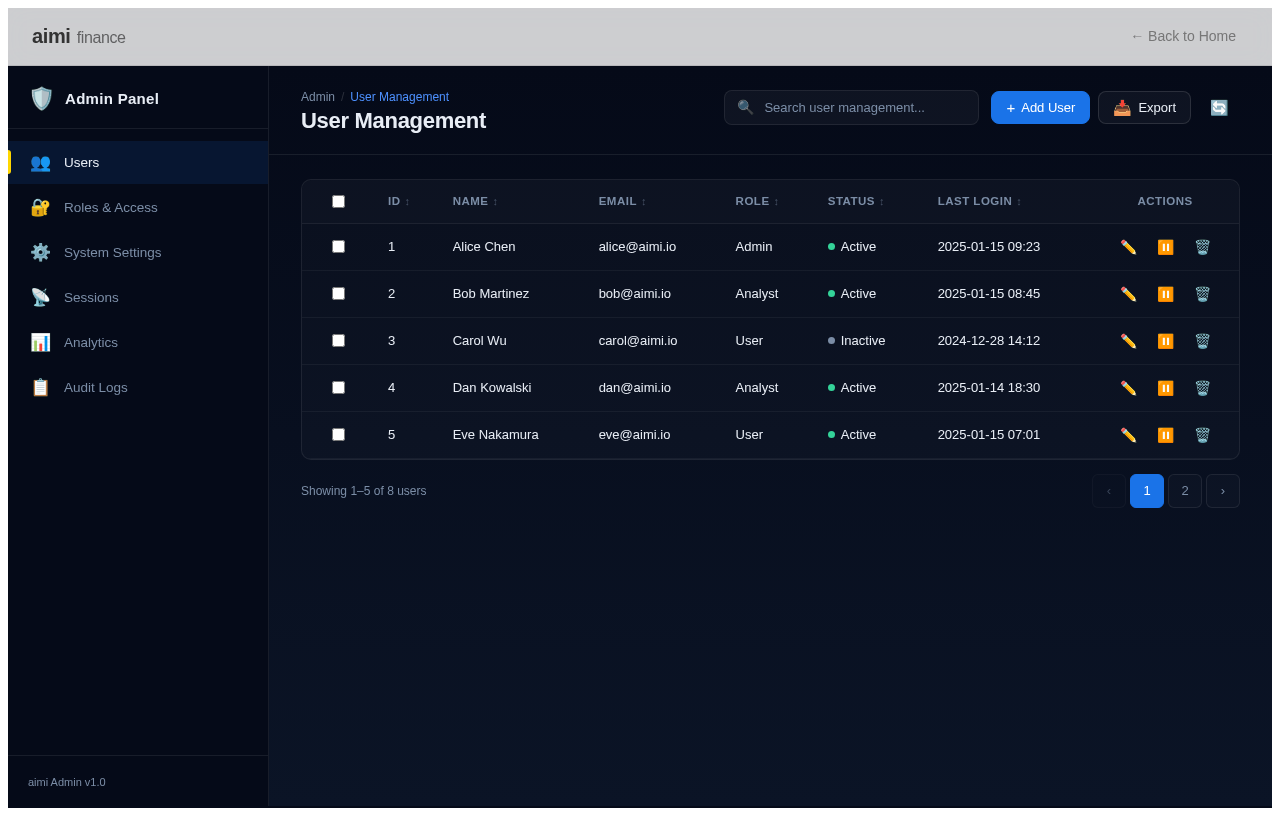Viewport: 1280px width, 816px height.
Task: Edit Eve Nakamura with pencil icon
Action: pos(1128,435)
